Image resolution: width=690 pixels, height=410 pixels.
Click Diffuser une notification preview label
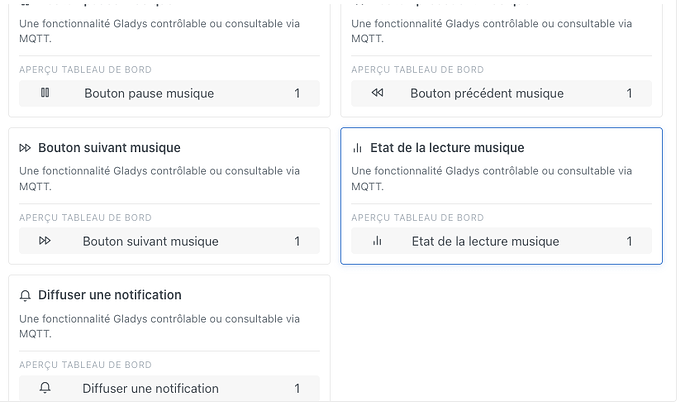(x=150, y=388)
